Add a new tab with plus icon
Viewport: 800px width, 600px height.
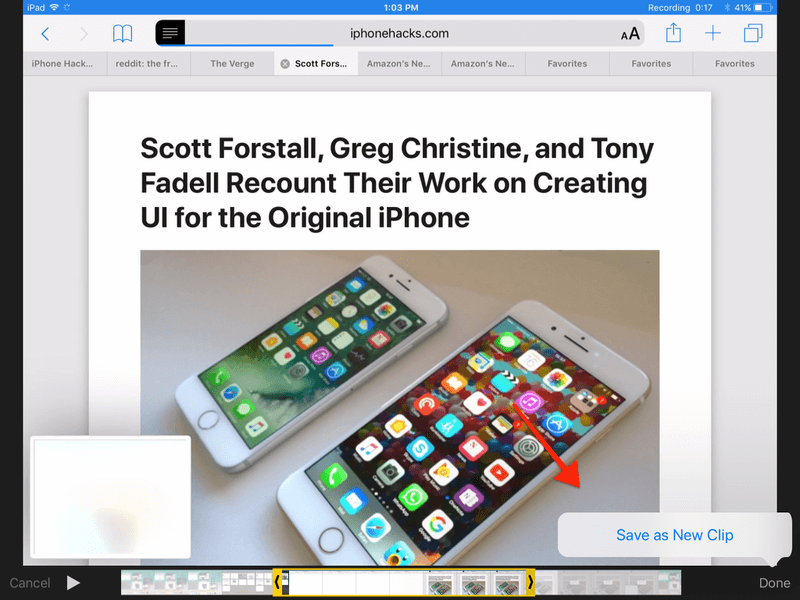pos(713,34)
